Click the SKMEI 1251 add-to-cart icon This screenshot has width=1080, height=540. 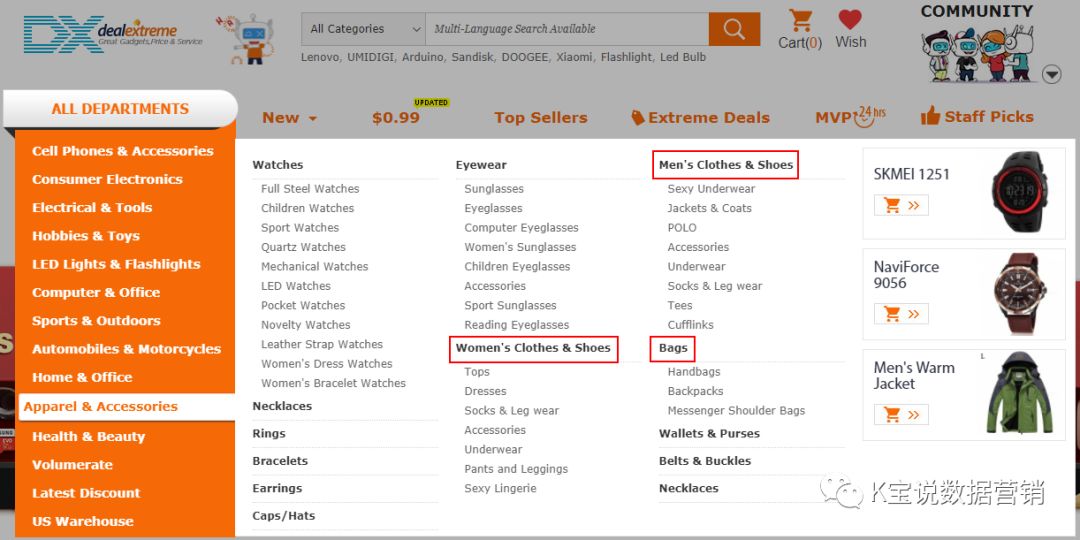(901, 206)
